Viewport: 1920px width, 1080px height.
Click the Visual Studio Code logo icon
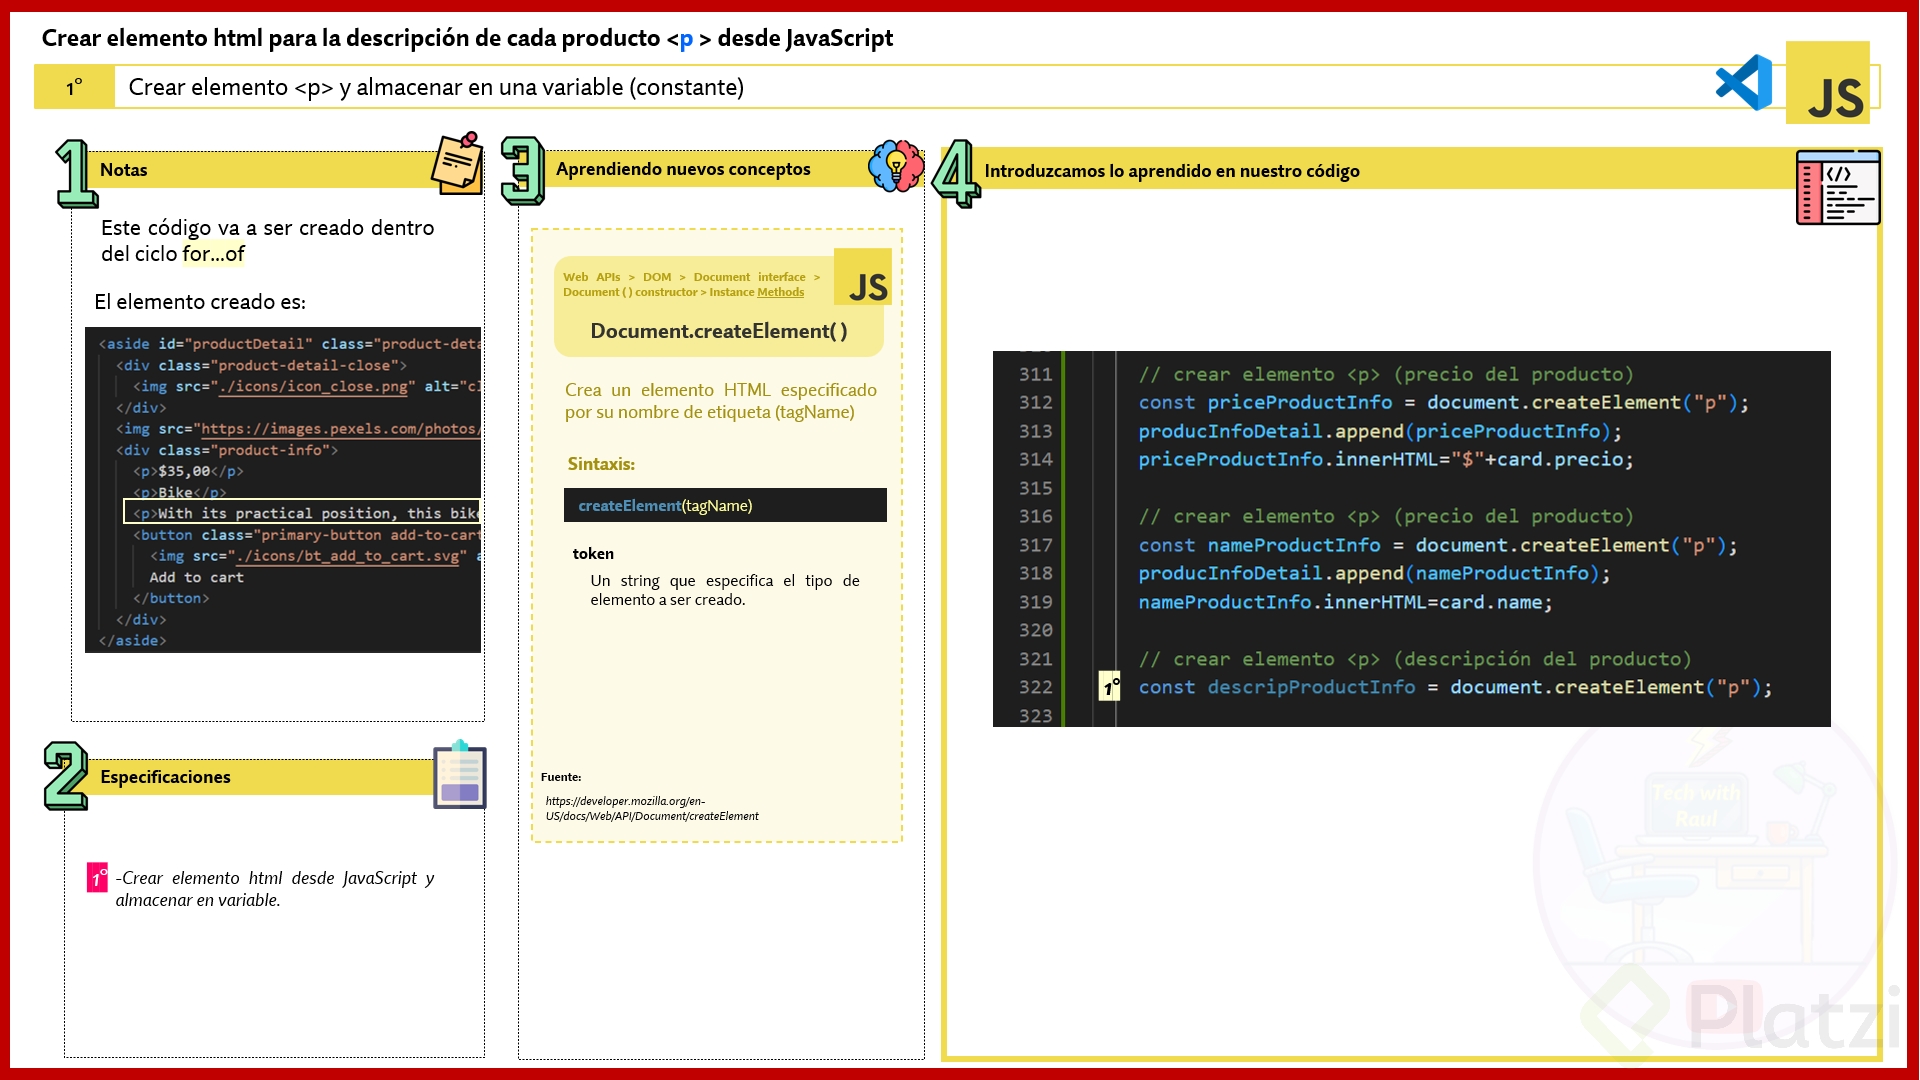point(1744,83)
